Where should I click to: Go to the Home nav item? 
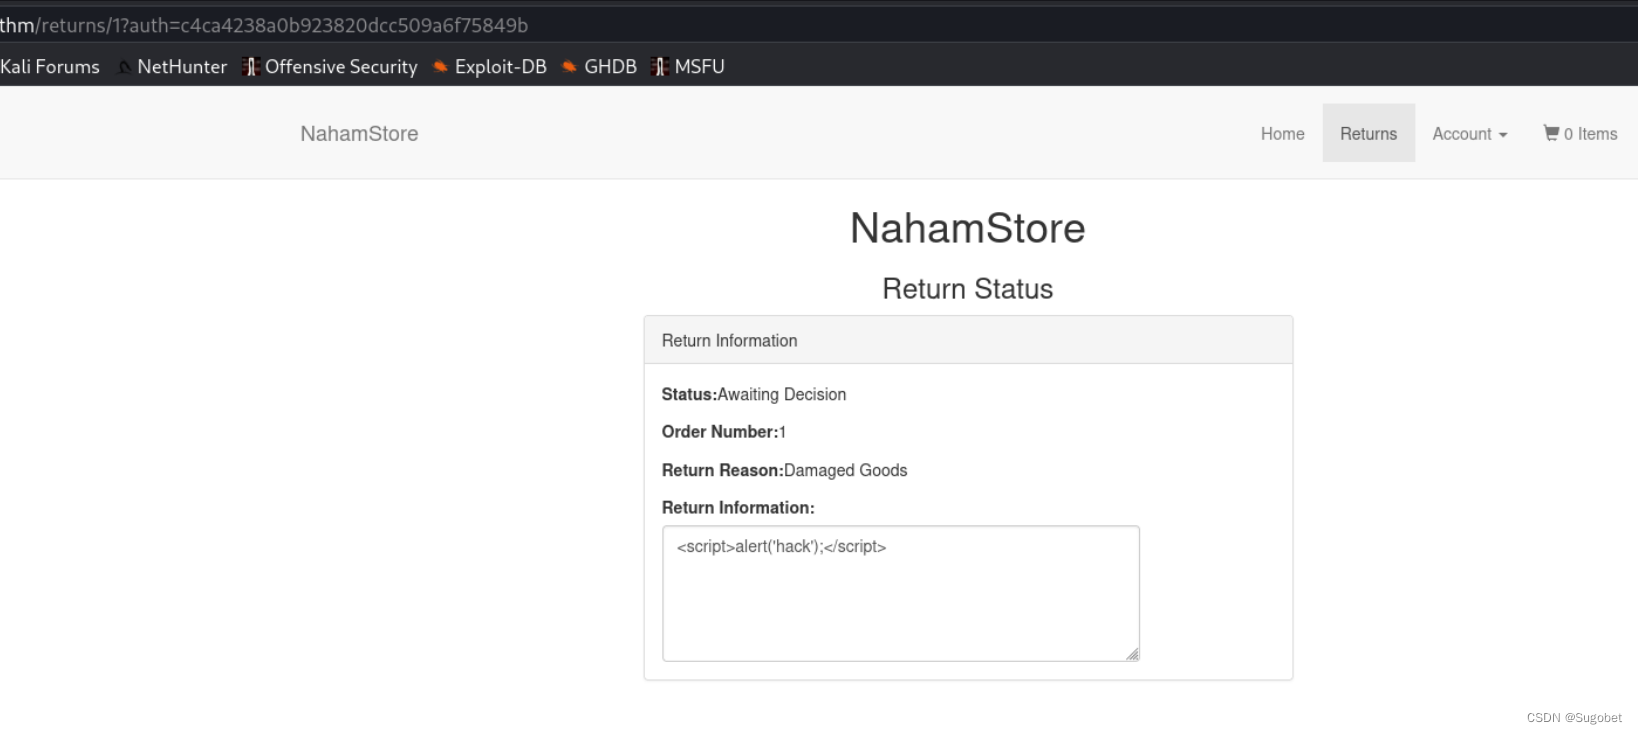1282,134
